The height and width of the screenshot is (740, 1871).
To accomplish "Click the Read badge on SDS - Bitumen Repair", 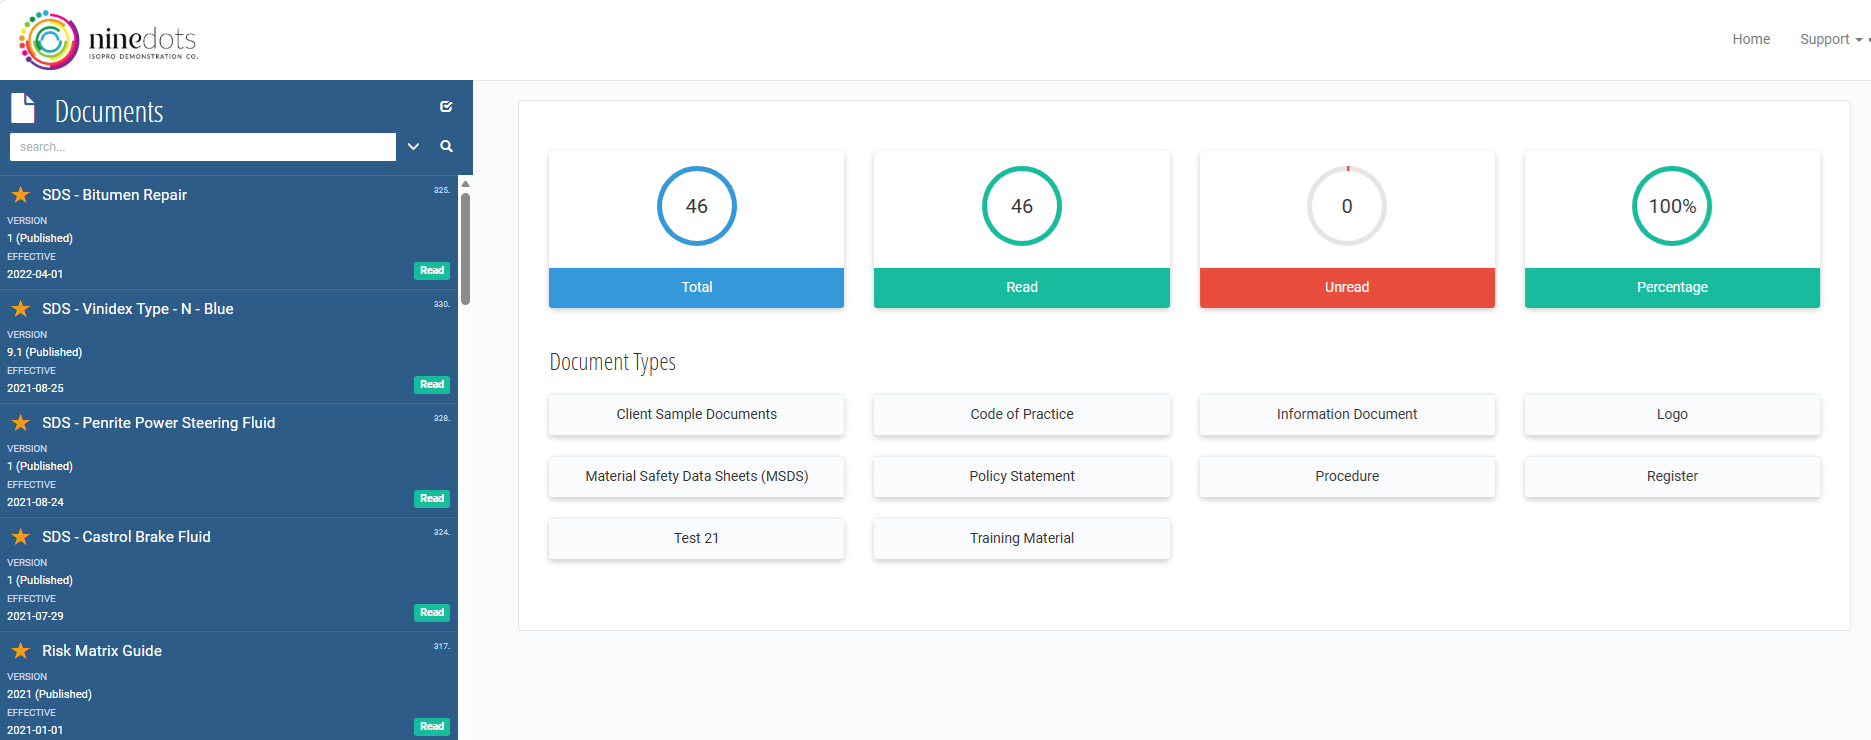I will tap(432, 271).
